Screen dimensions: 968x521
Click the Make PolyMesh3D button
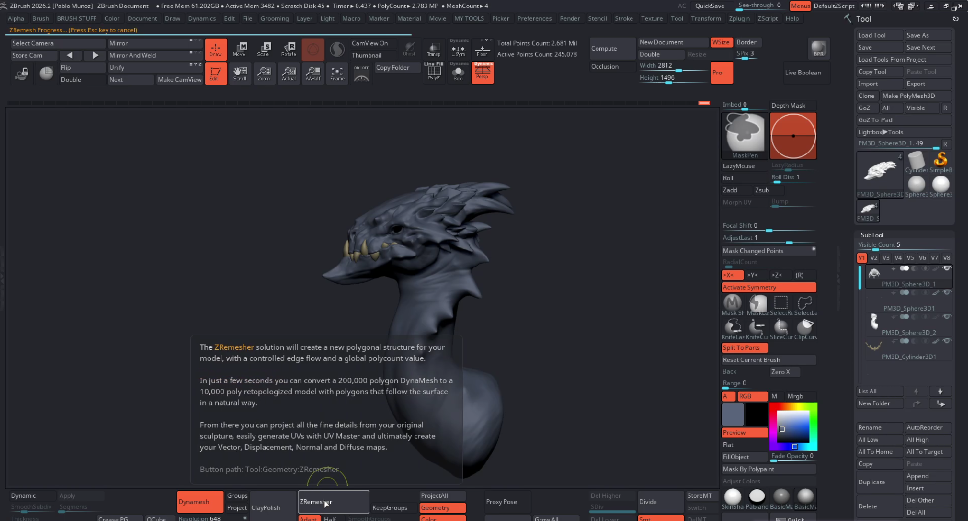[x=916, y=96]
